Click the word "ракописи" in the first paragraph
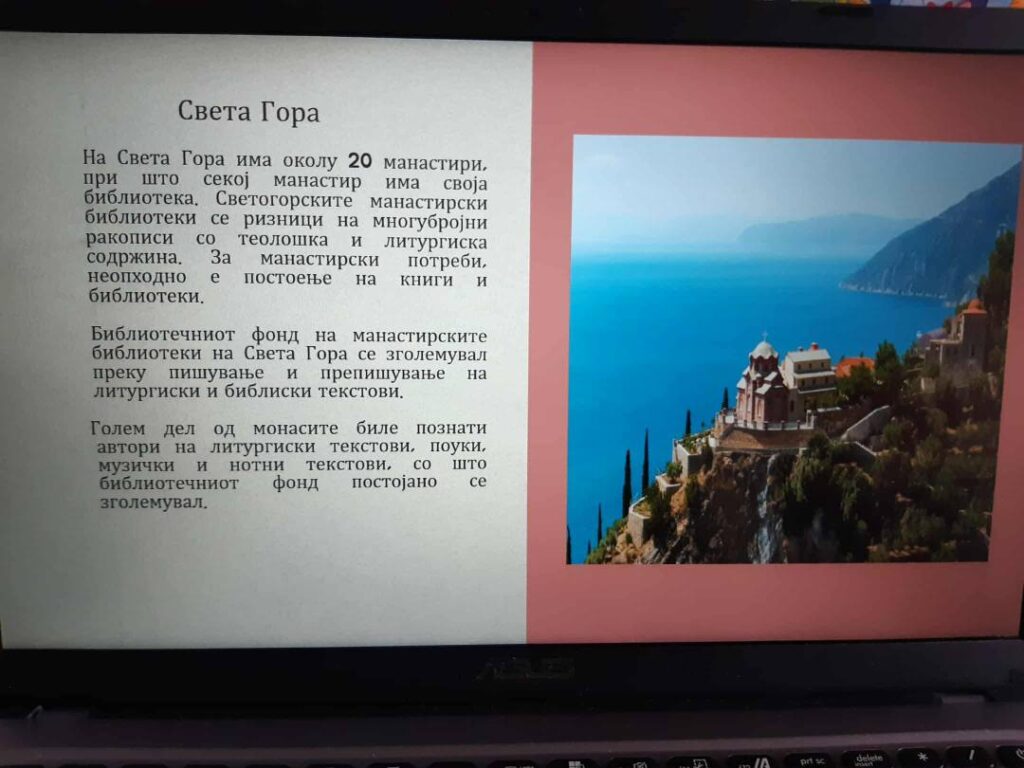This screenshot has height=768, width=1024. [x=129, y=239]
